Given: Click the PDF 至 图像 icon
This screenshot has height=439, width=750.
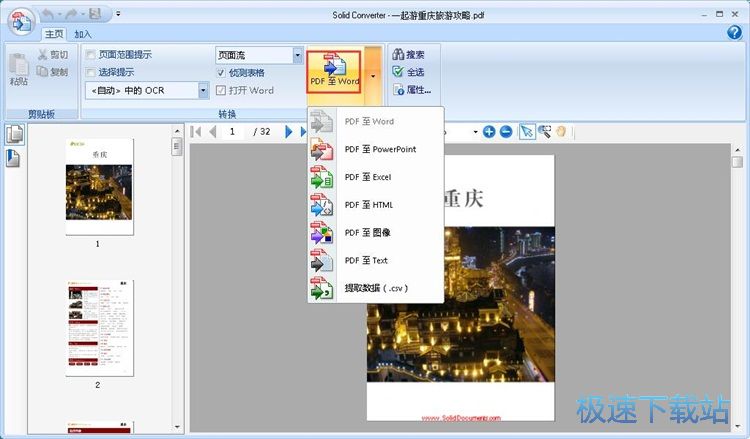Looking at the screenshot, I should pos(322,233).
